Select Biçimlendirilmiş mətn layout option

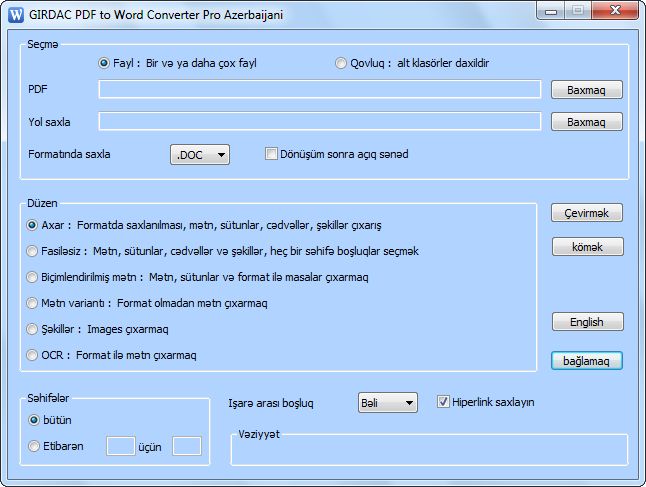(33, 277)
